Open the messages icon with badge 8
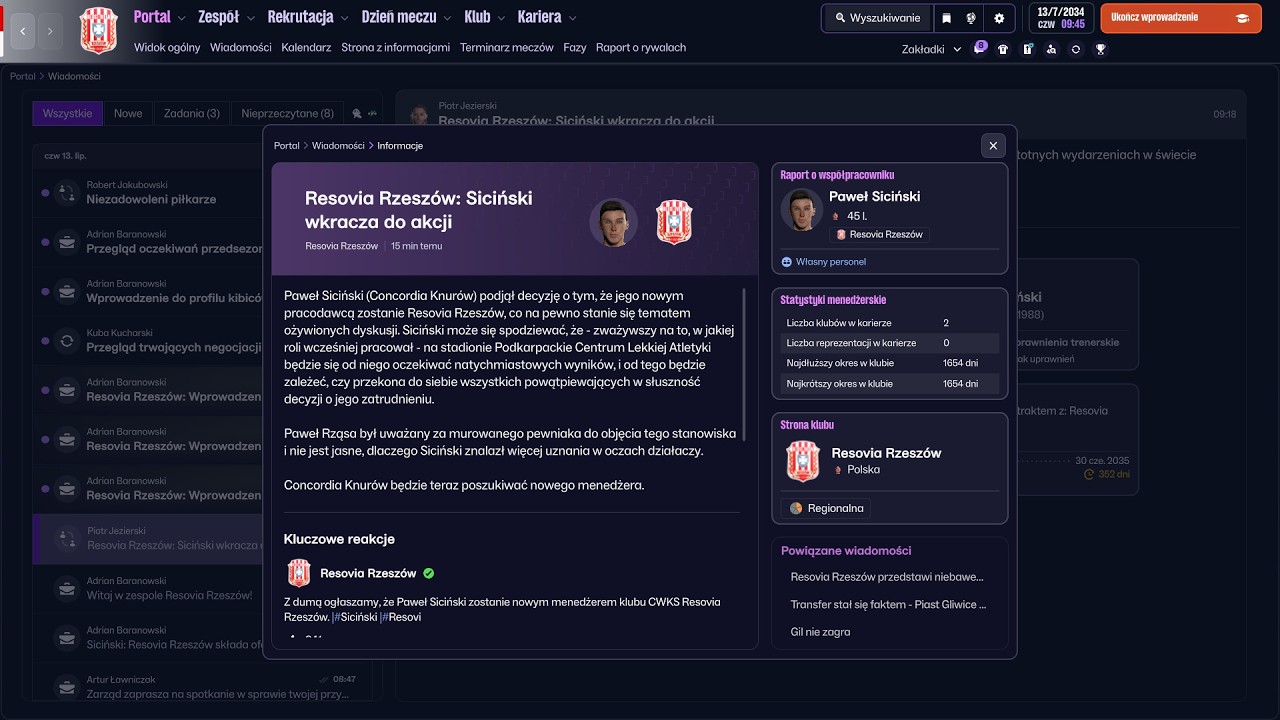Image resolution: width=1280 pixels, height=720 pixels. point(979,49)
